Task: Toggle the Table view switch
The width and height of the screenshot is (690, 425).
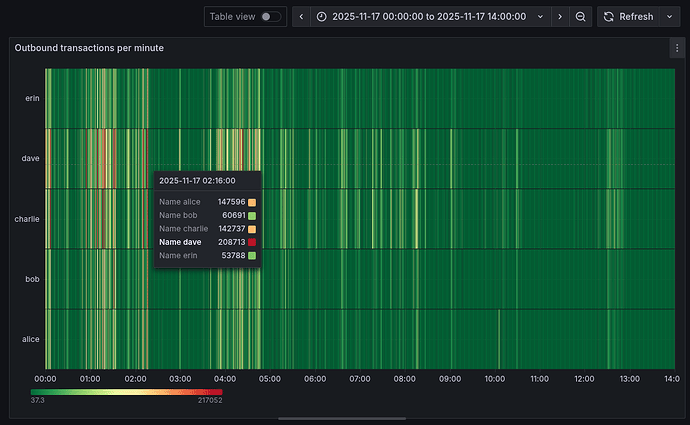Action: pos(270,17)
